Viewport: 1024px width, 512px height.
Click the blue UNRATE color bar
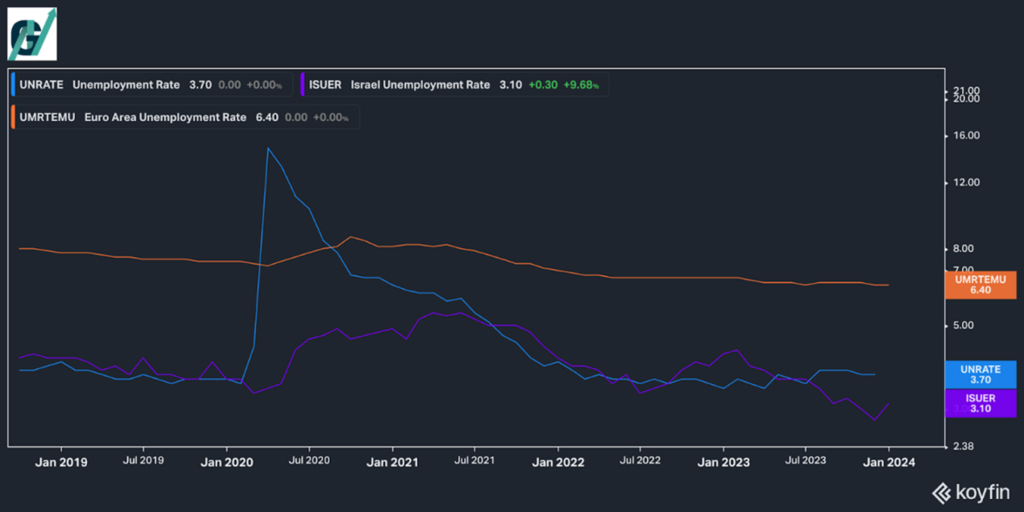coord(14,85)
